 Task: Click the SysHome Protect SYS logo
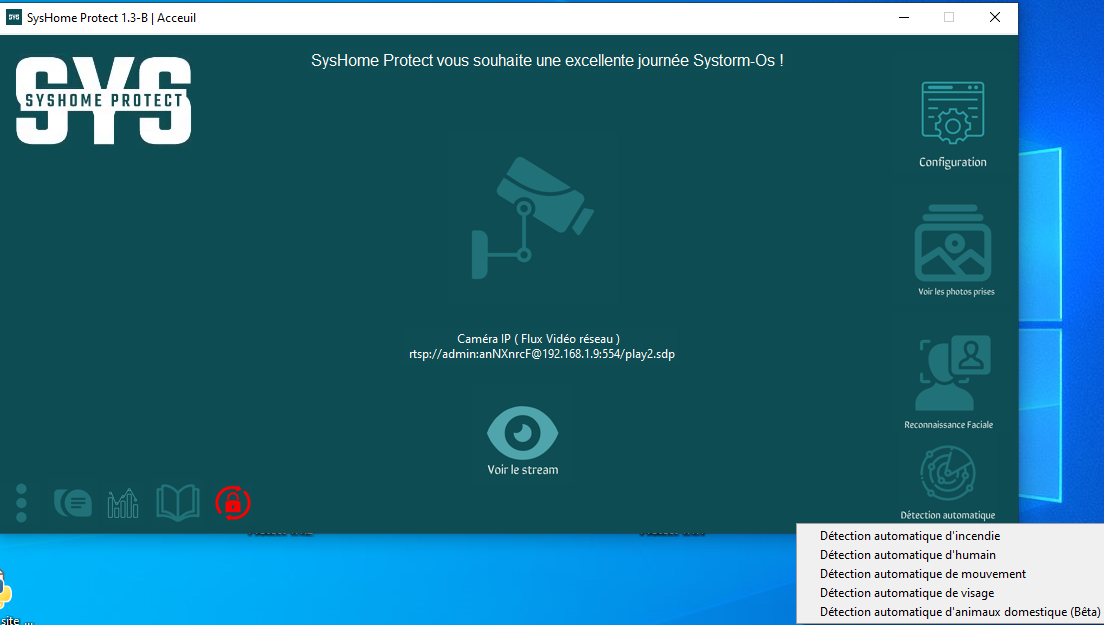[104, 101]
